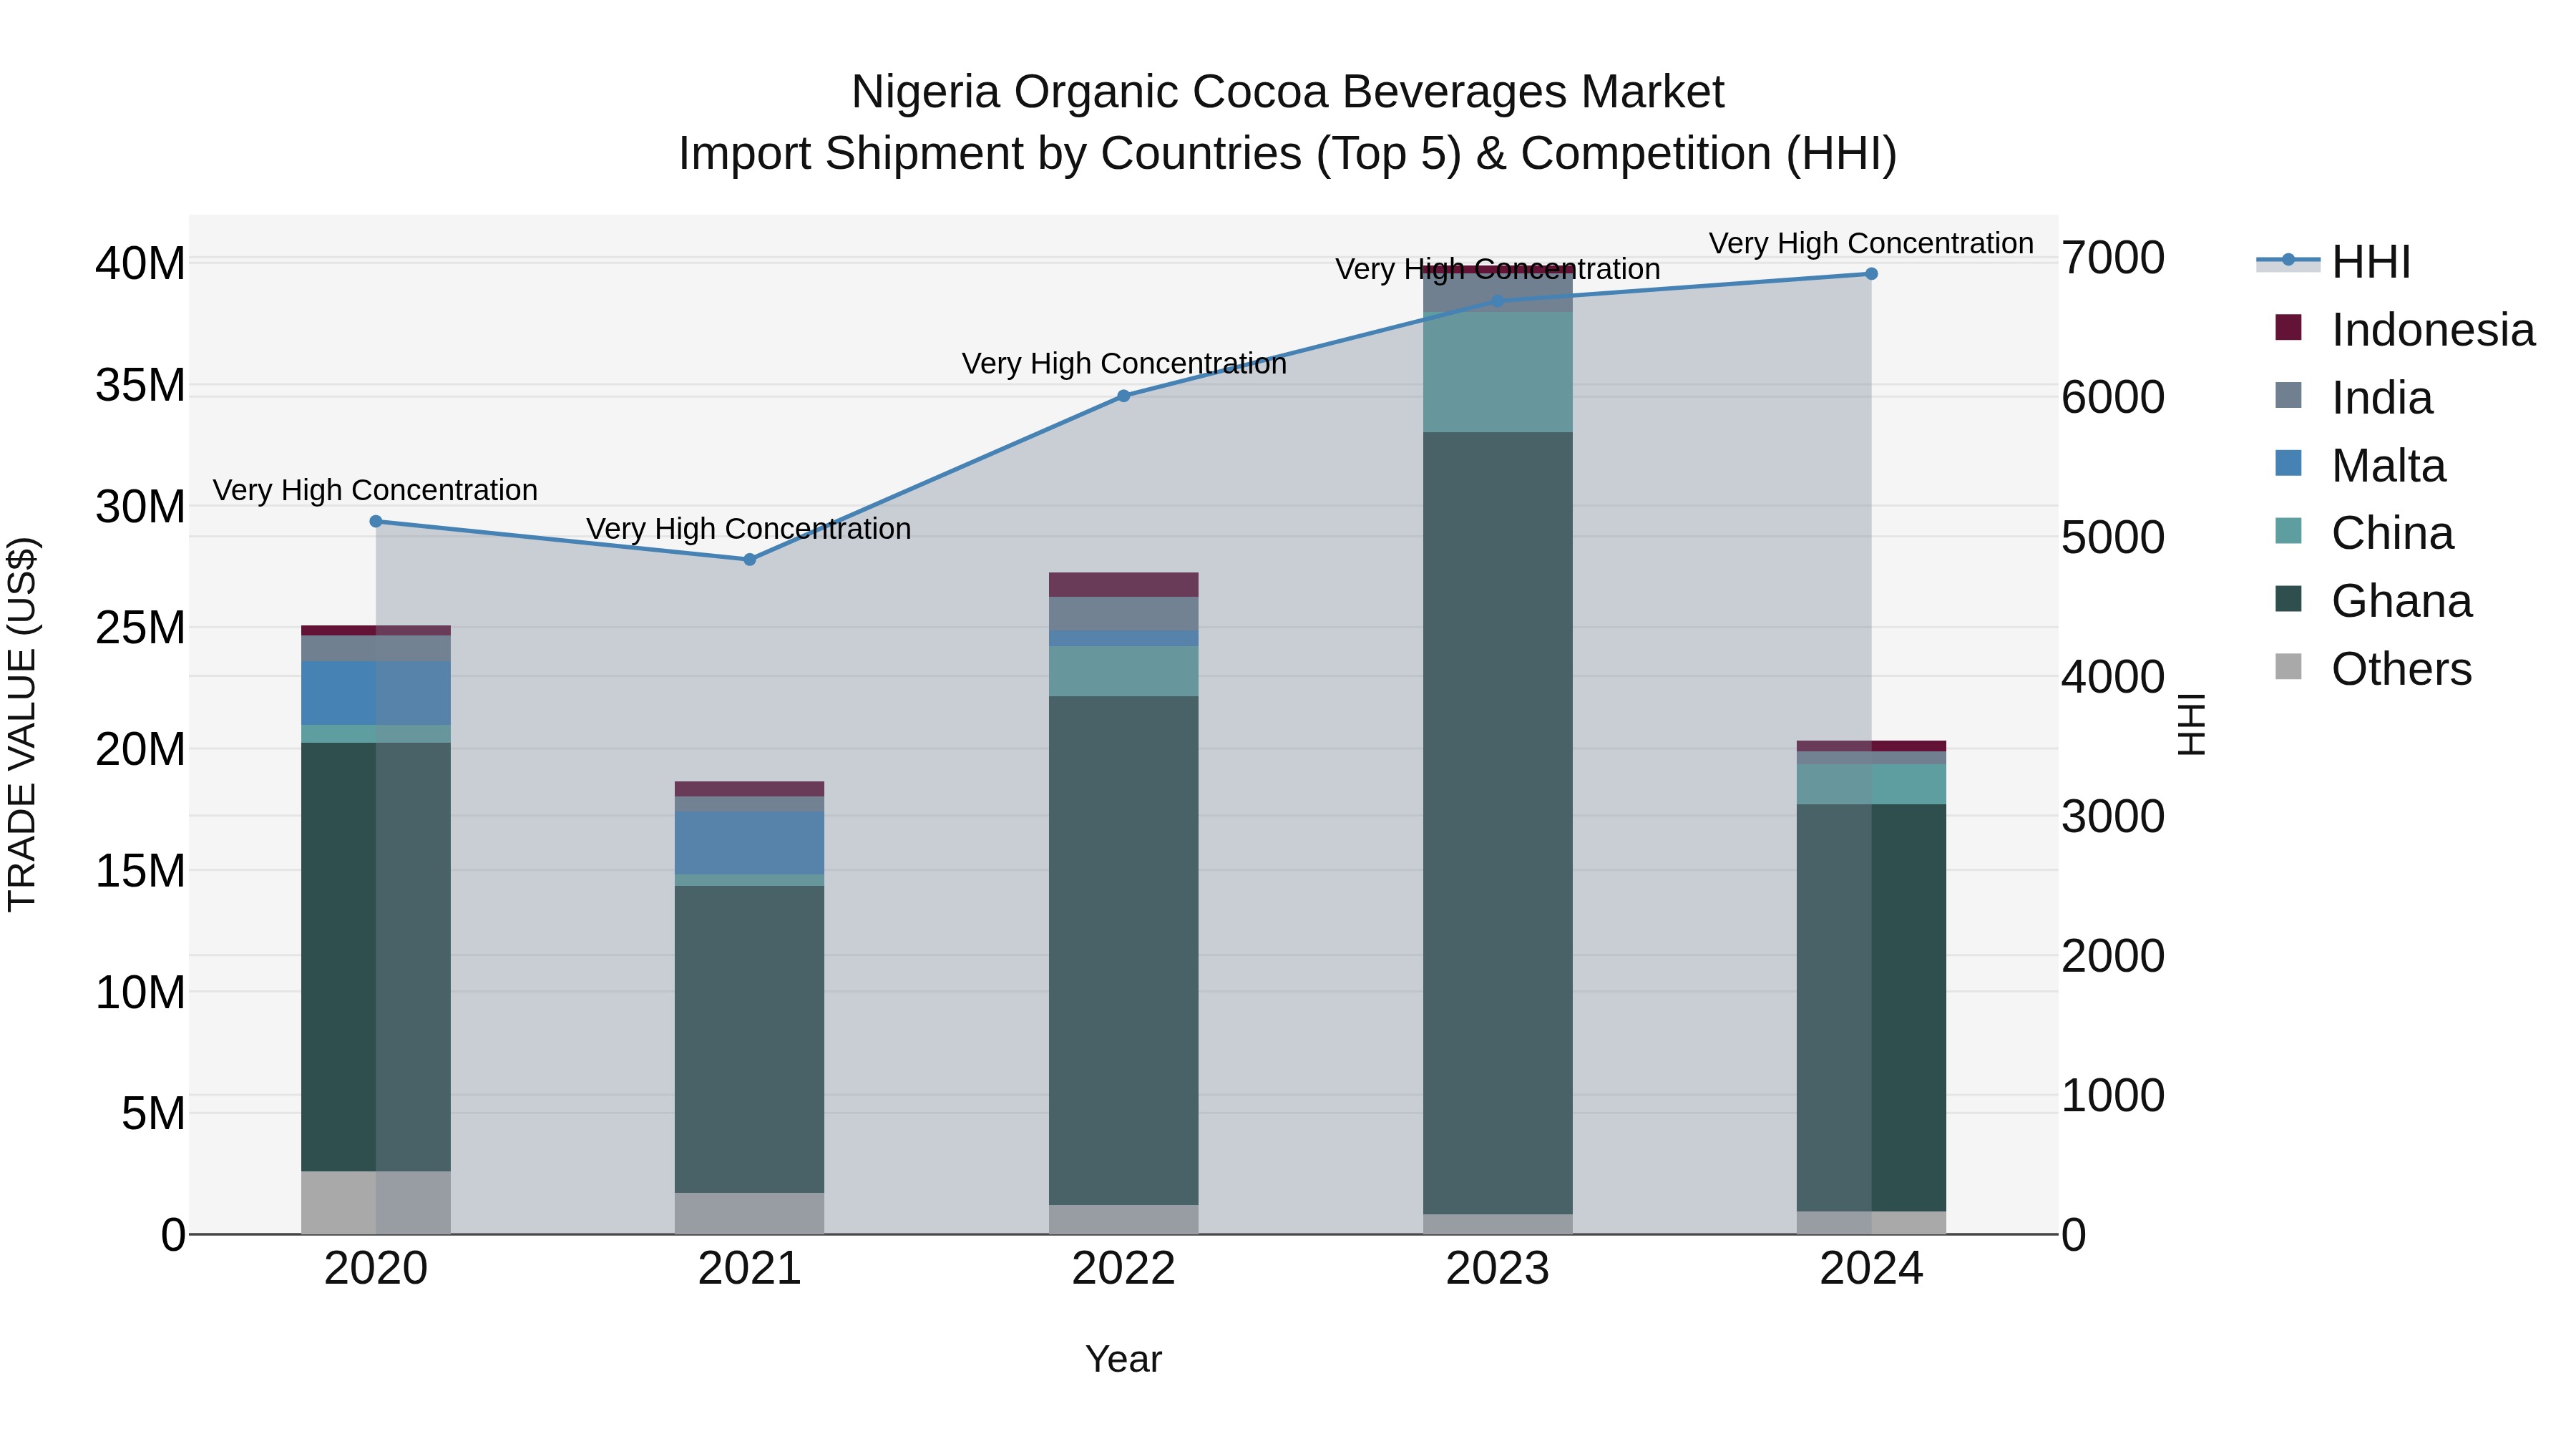This screenshot has width=2576, height=1449.
Task: Select the Ghana segment of the 2023 bar
Action: point(1497,823)
